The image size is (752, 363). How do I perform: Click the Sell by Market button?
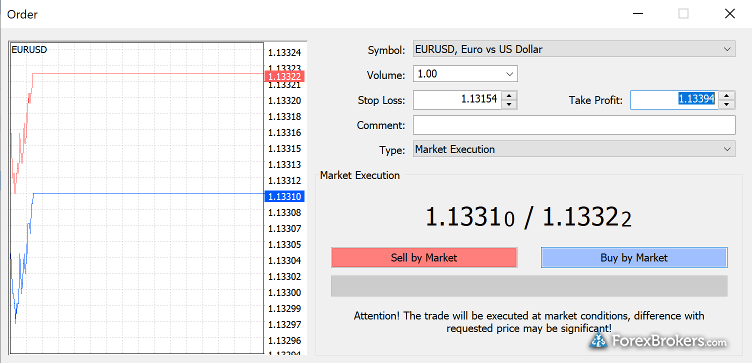pos(424,258)
